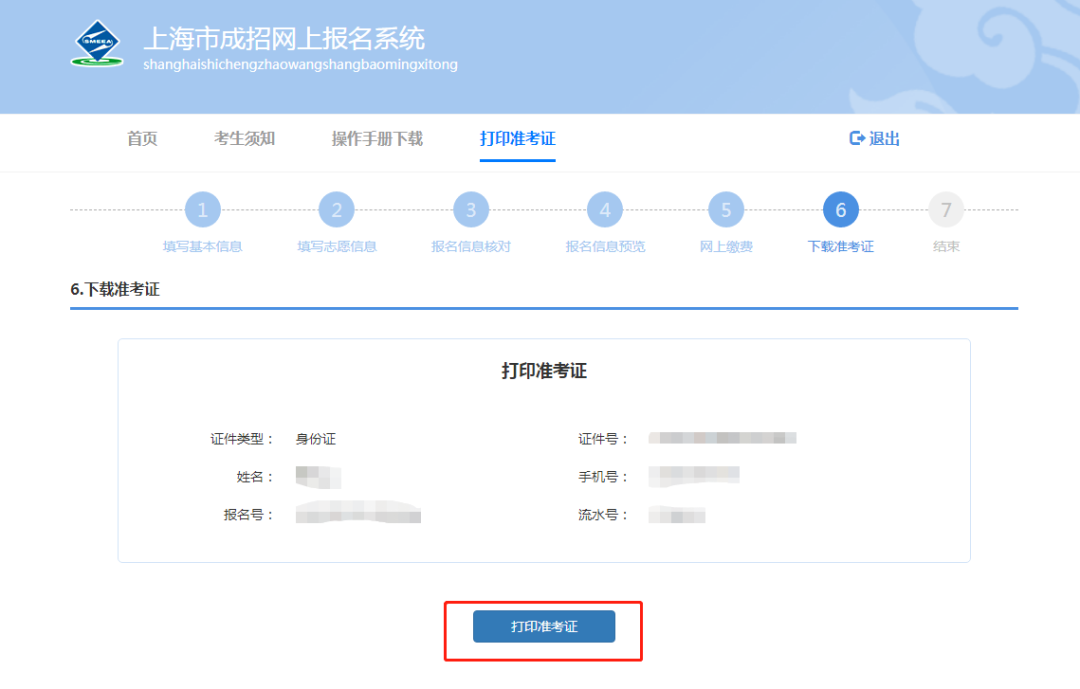The width and height of the screenshot is (1080, 689).
Task: Go to the 首页 tab
Action: point(142,139)
